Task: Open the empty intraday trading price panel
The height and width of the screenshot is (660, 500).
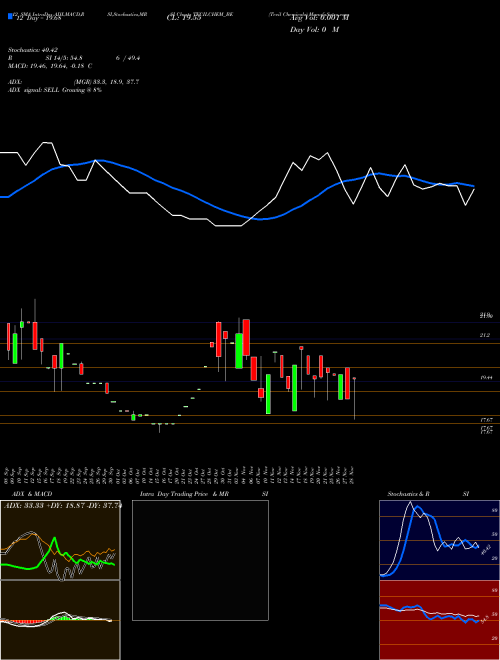Action: [x=200, y=560]
